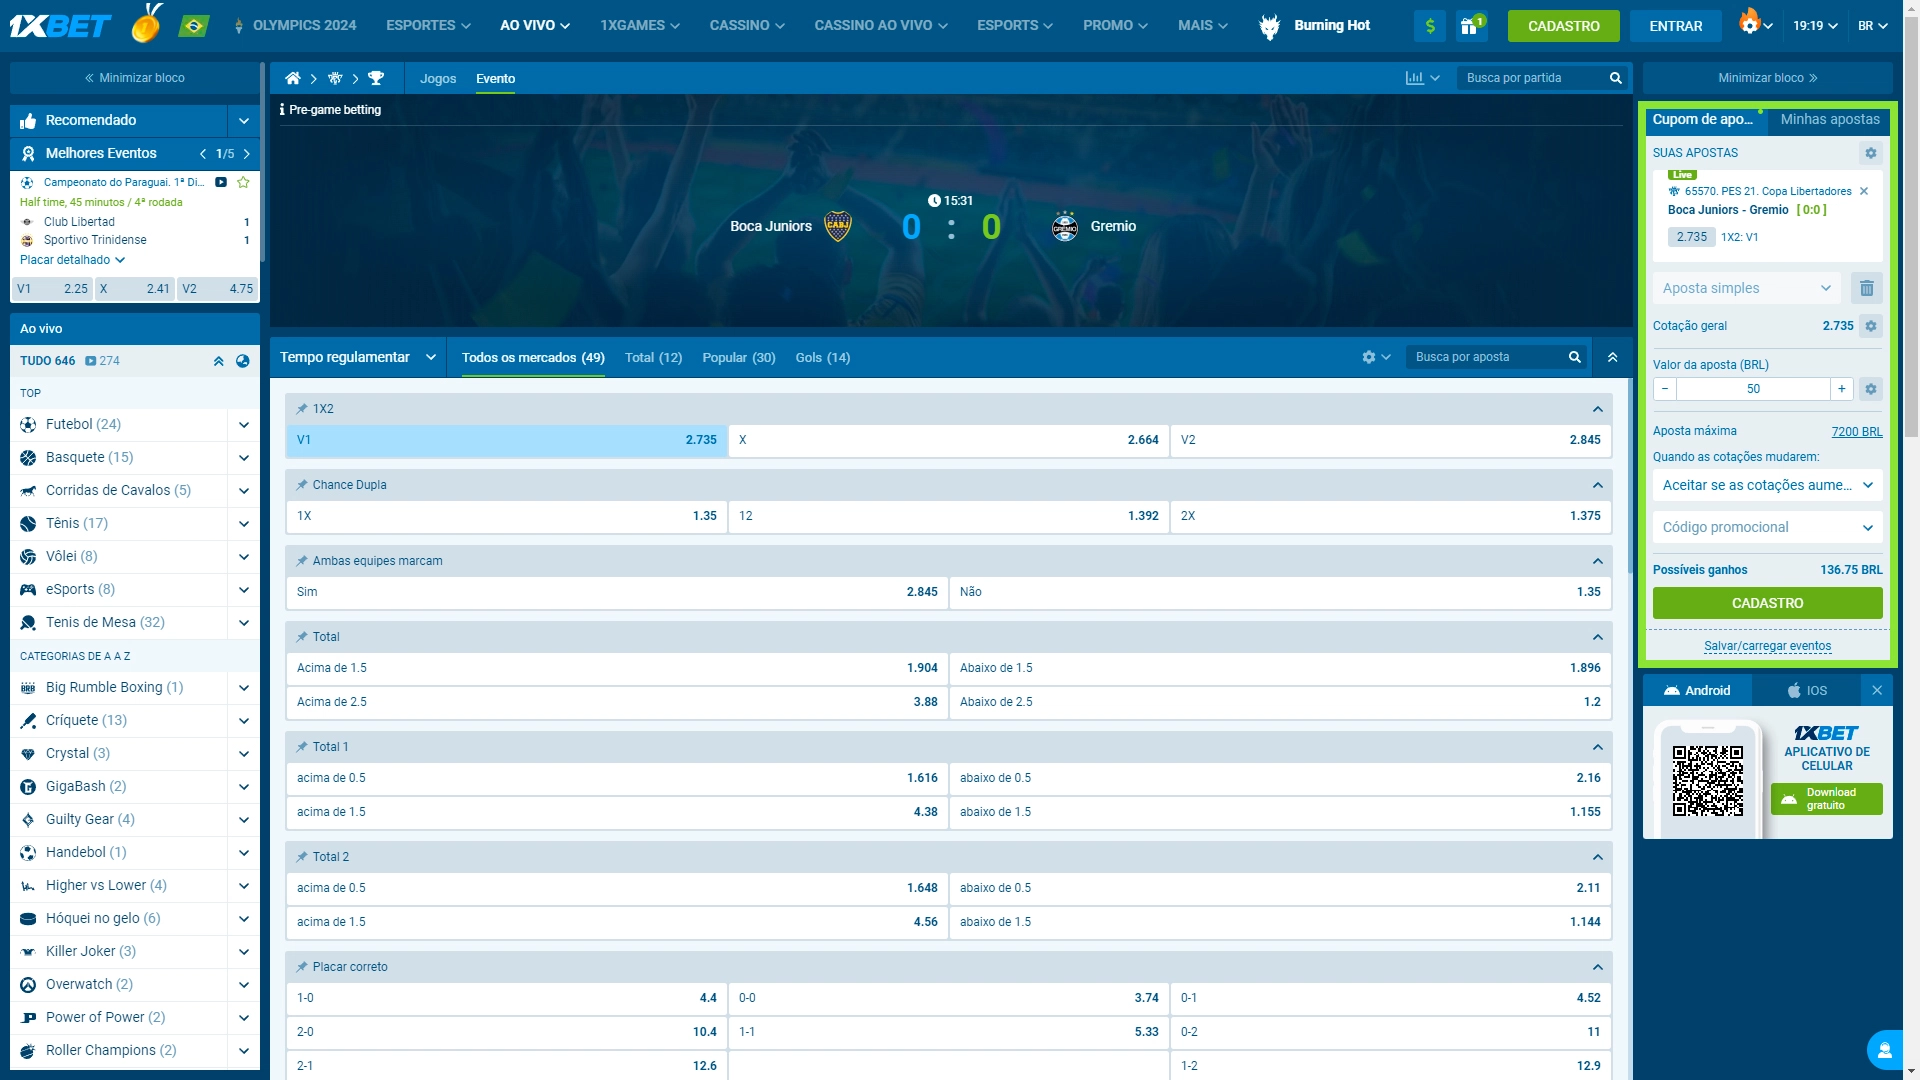Screen dimensions: 1920x1080
Task: Click the Busca por aposta field
Action: 1485,357
